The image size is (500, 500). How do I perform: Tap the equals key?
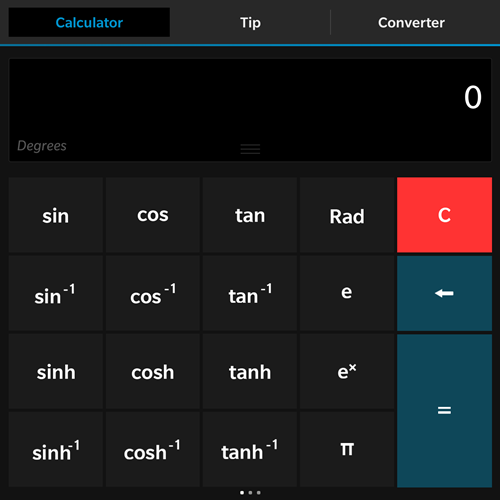444,411
